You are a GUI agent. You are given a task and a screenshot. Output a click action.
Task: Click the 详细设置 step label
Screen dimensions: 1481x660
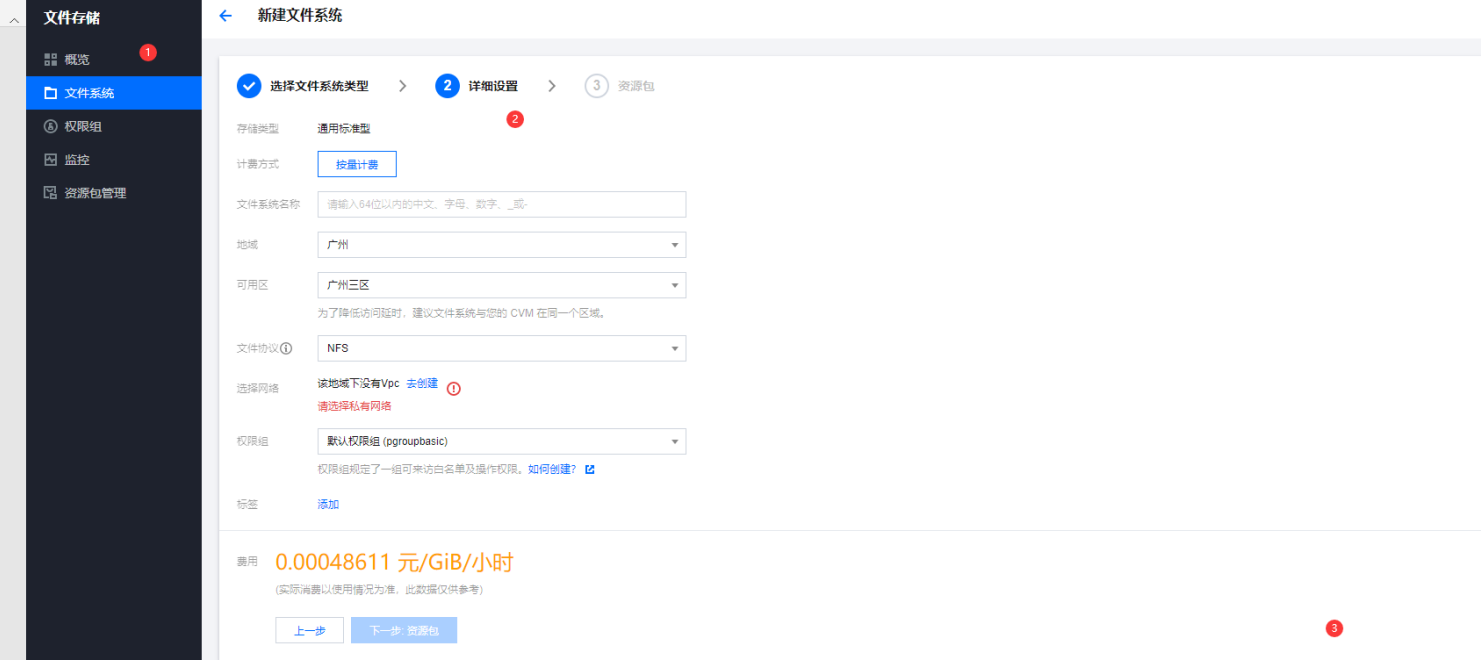(x=493, y=86)
